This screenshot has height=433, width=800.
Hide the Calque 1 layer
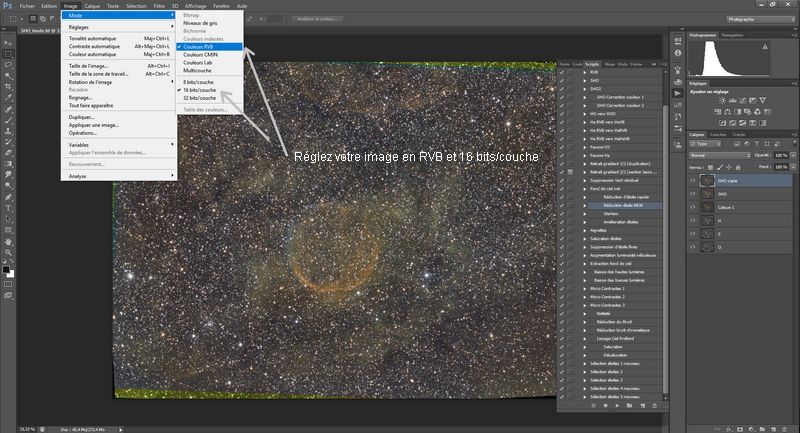693,207
